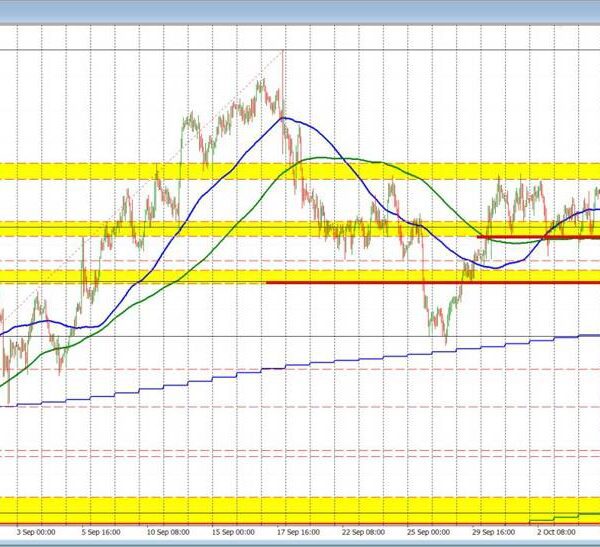The image size is (600, 547).
Task: Click the bottom yellow band above the time axis
Action: 300,507
